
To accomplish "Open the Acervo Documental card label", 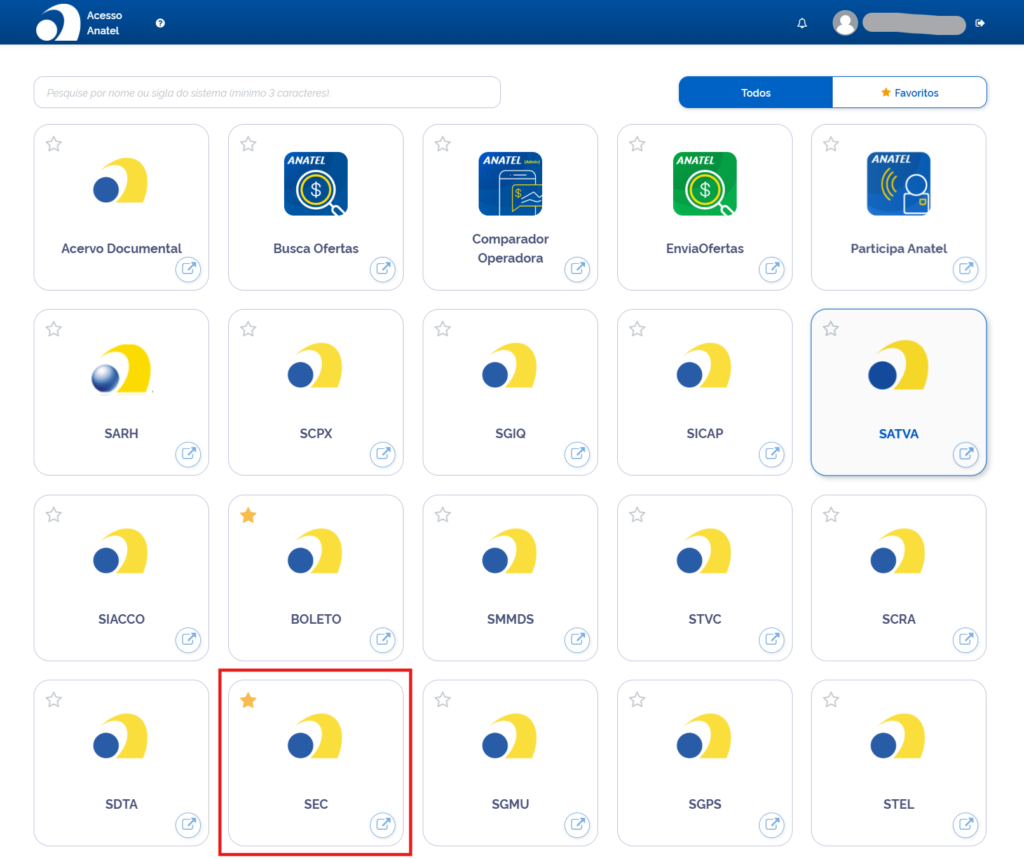I will (121, 248).
